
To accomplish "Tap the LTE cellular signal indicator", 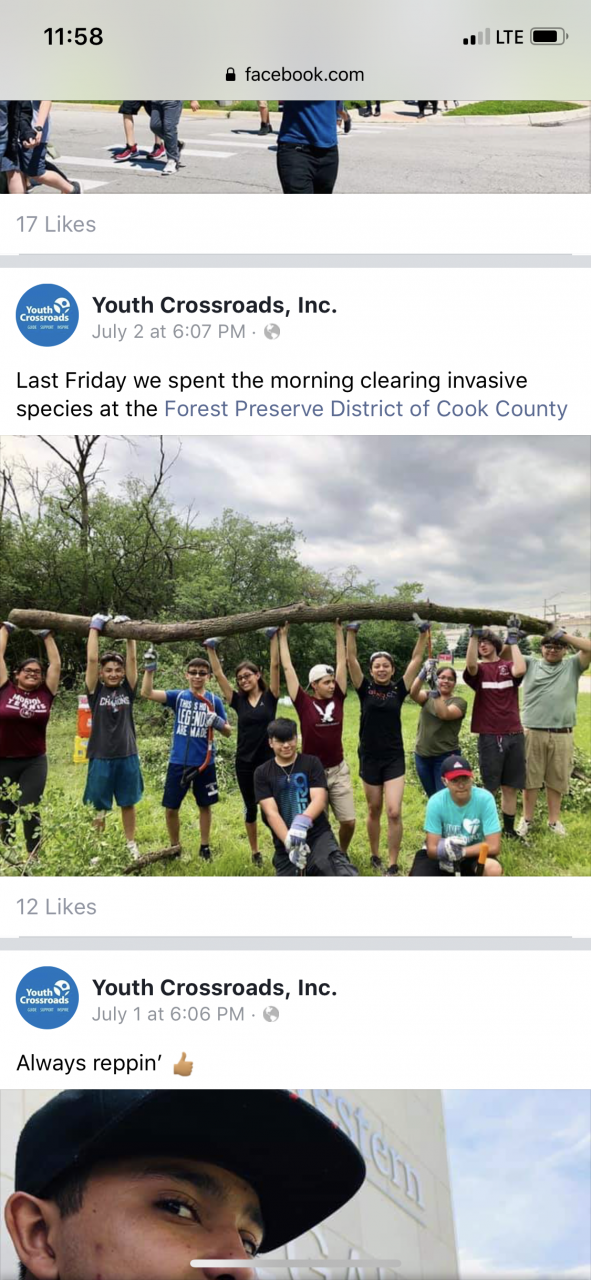I will point(493,37).
